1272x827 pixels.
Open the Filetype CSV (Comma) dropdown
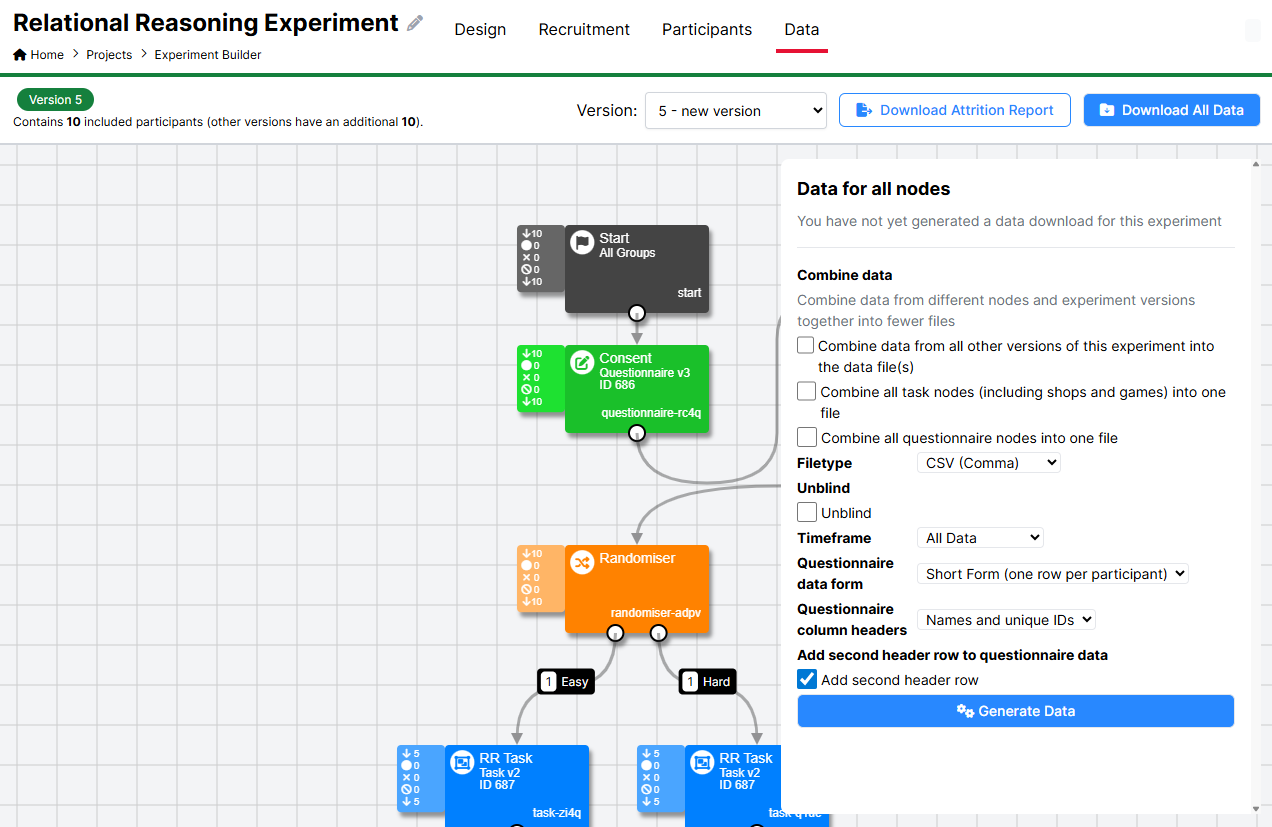click(x=988, y=463)
